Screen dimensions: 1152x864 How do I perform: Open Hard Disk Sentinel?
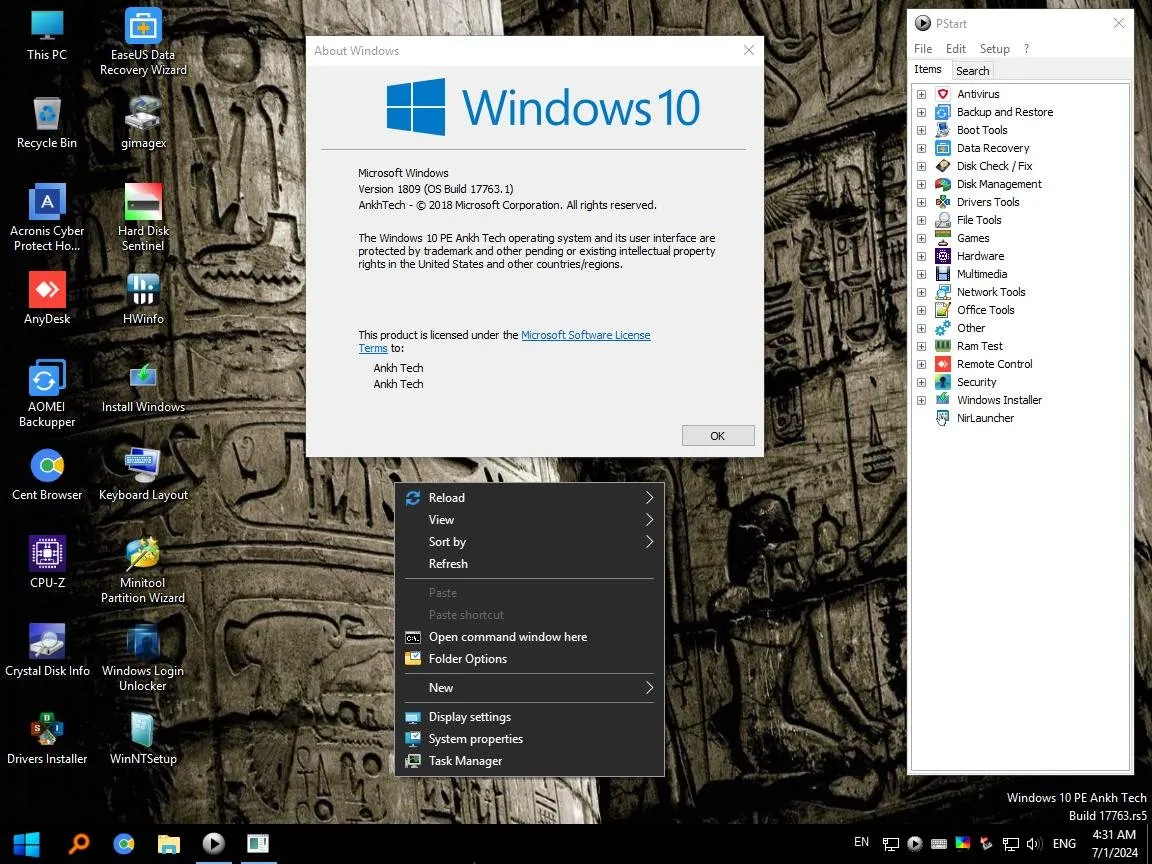[142, 200]
